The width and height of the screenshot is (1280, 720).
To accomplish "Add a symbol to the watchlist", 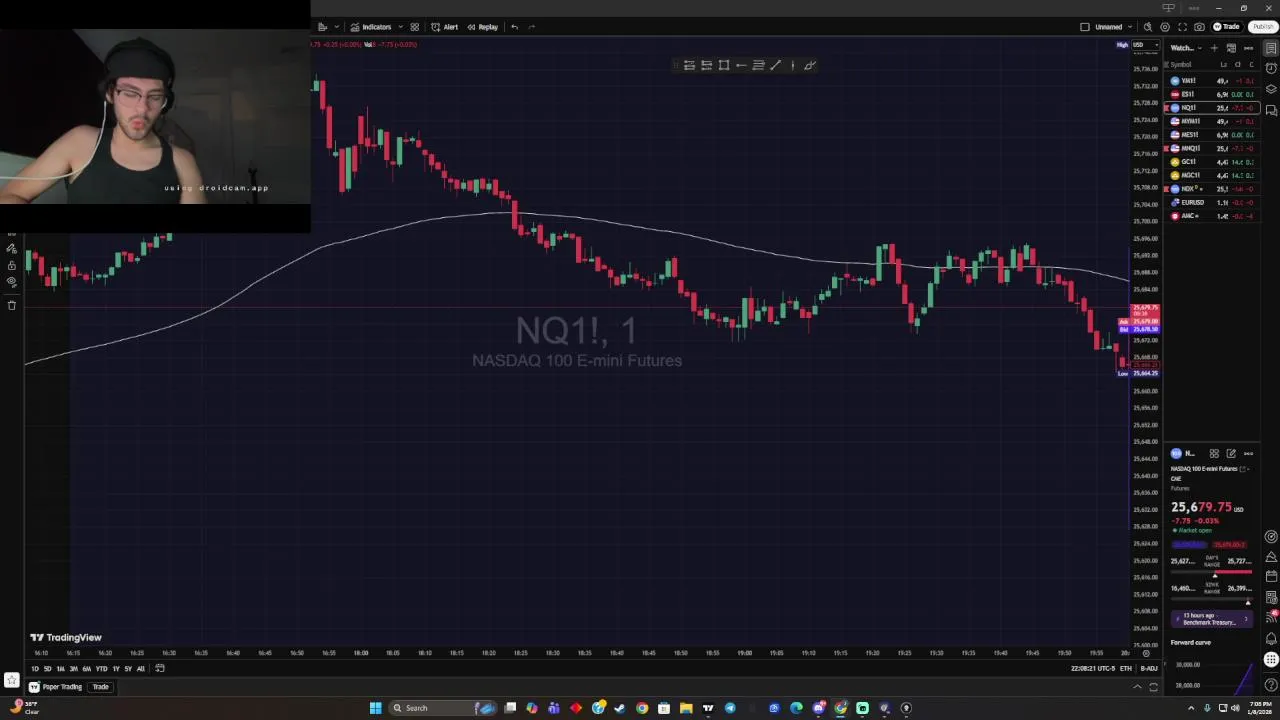I will point(1214,48).
